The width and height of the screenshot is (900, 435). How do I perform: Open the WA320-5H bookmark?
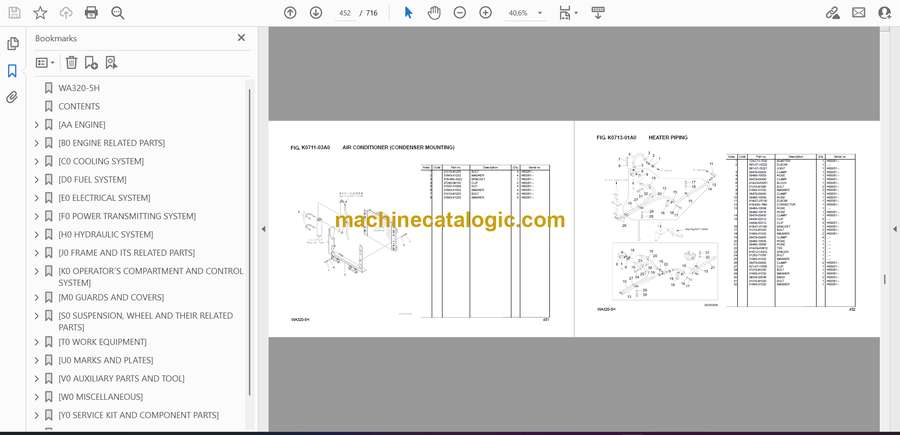[x=79, y=88]
